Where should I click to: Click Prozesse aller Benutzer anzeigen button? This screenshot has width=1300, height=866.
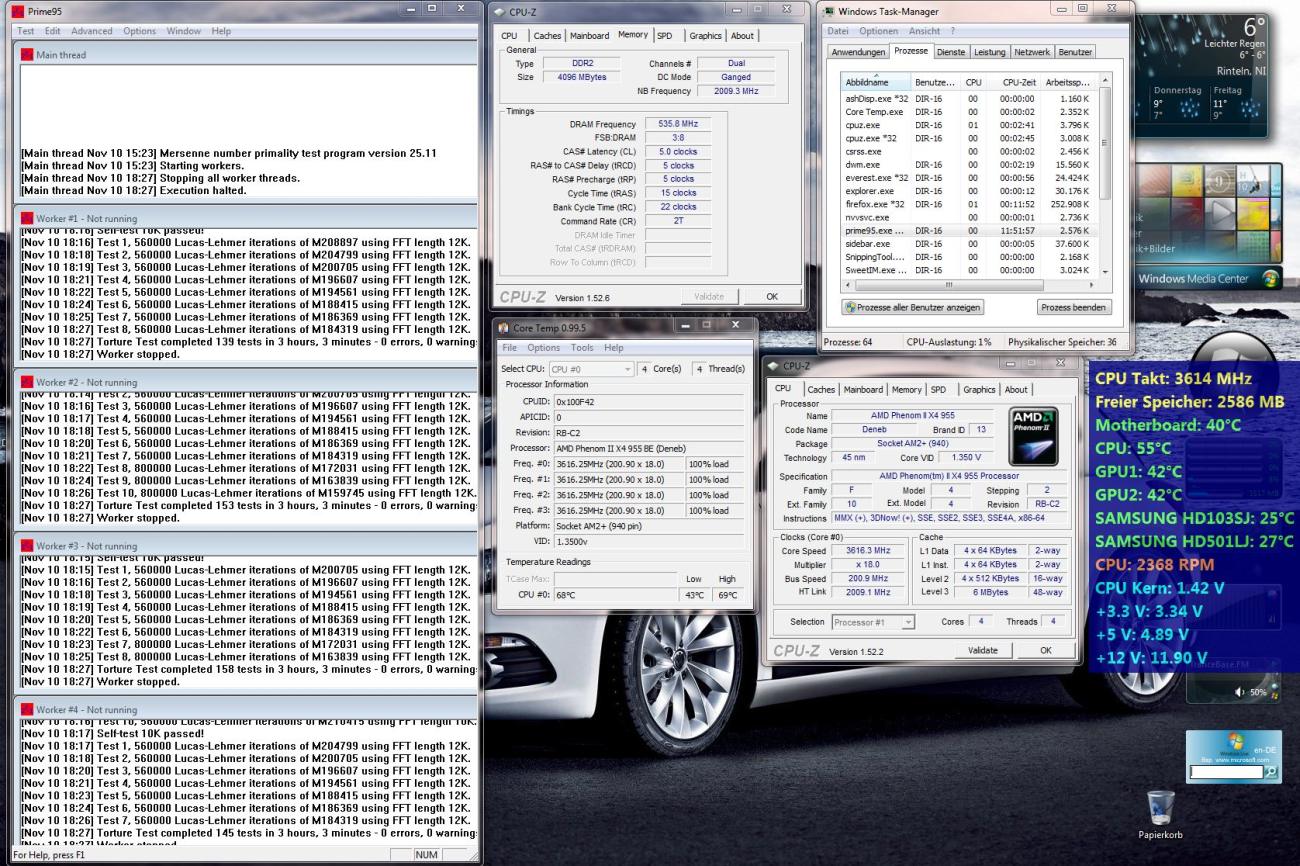[x=912, y=307]
